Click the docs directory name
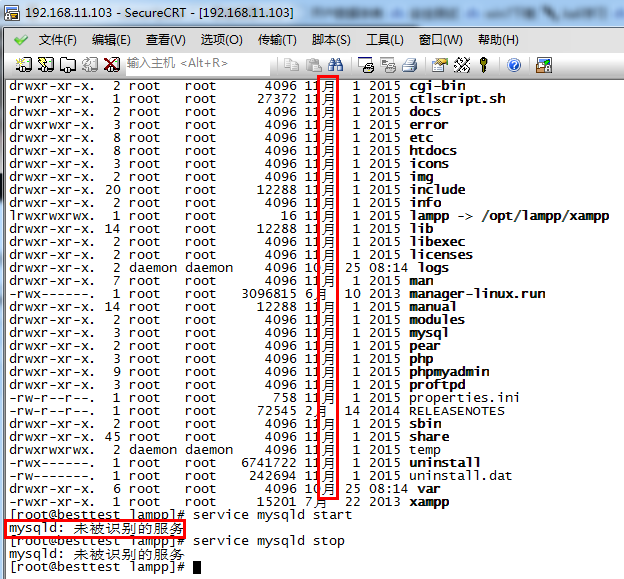 [425, 112]
